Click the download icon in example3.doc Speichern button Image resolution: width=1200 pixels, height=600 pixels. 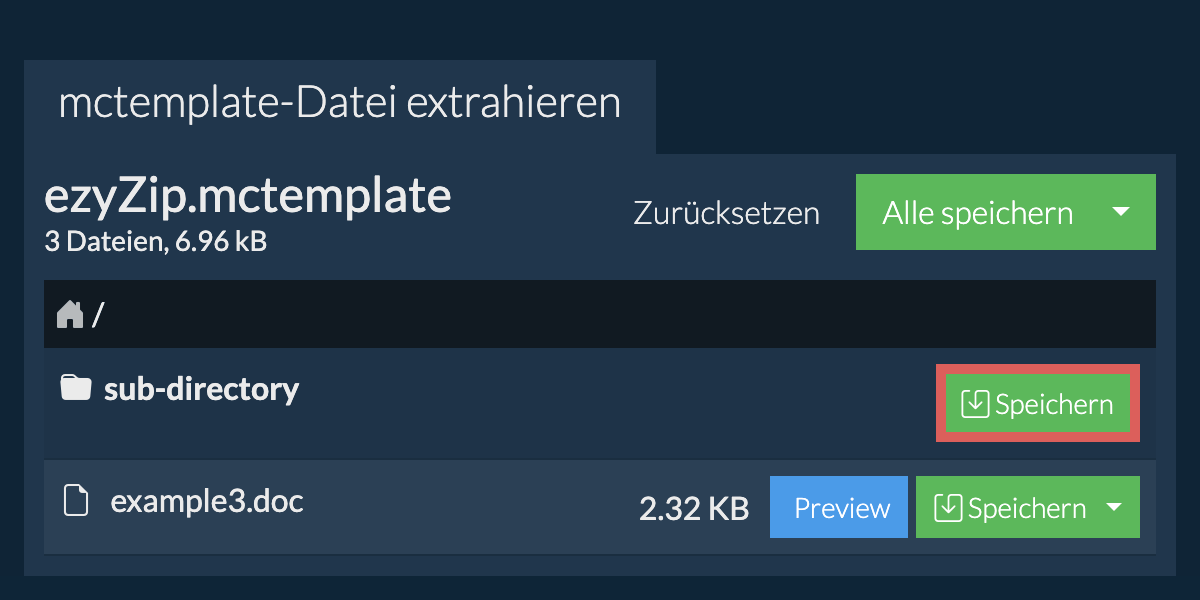[x=947, y=508]
